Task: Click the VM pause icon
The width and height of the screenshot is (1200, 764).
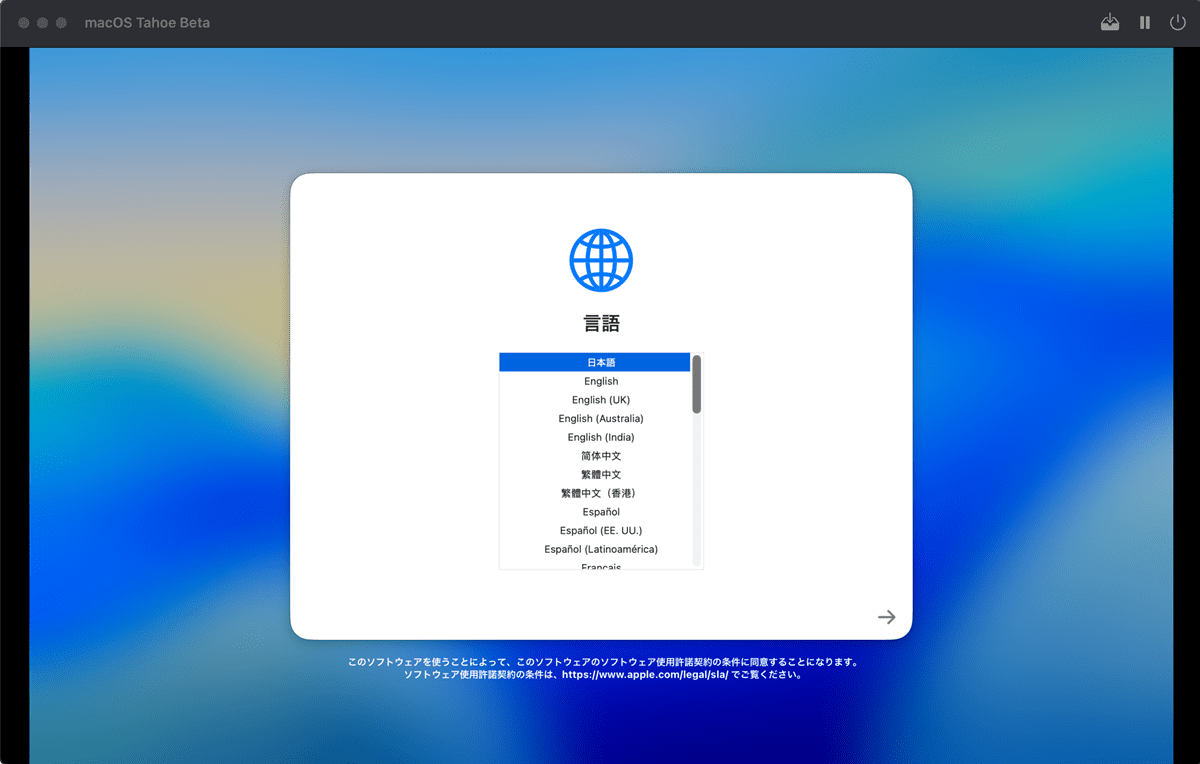Action: tap(1145, 22)
